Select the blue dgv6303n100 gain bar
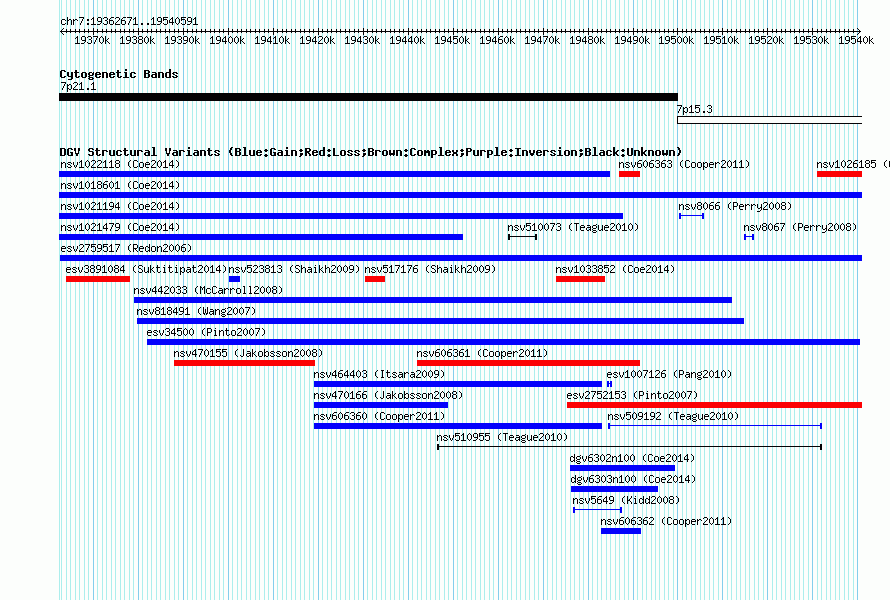Screen dimensions: 890x600 click(615, 489)
